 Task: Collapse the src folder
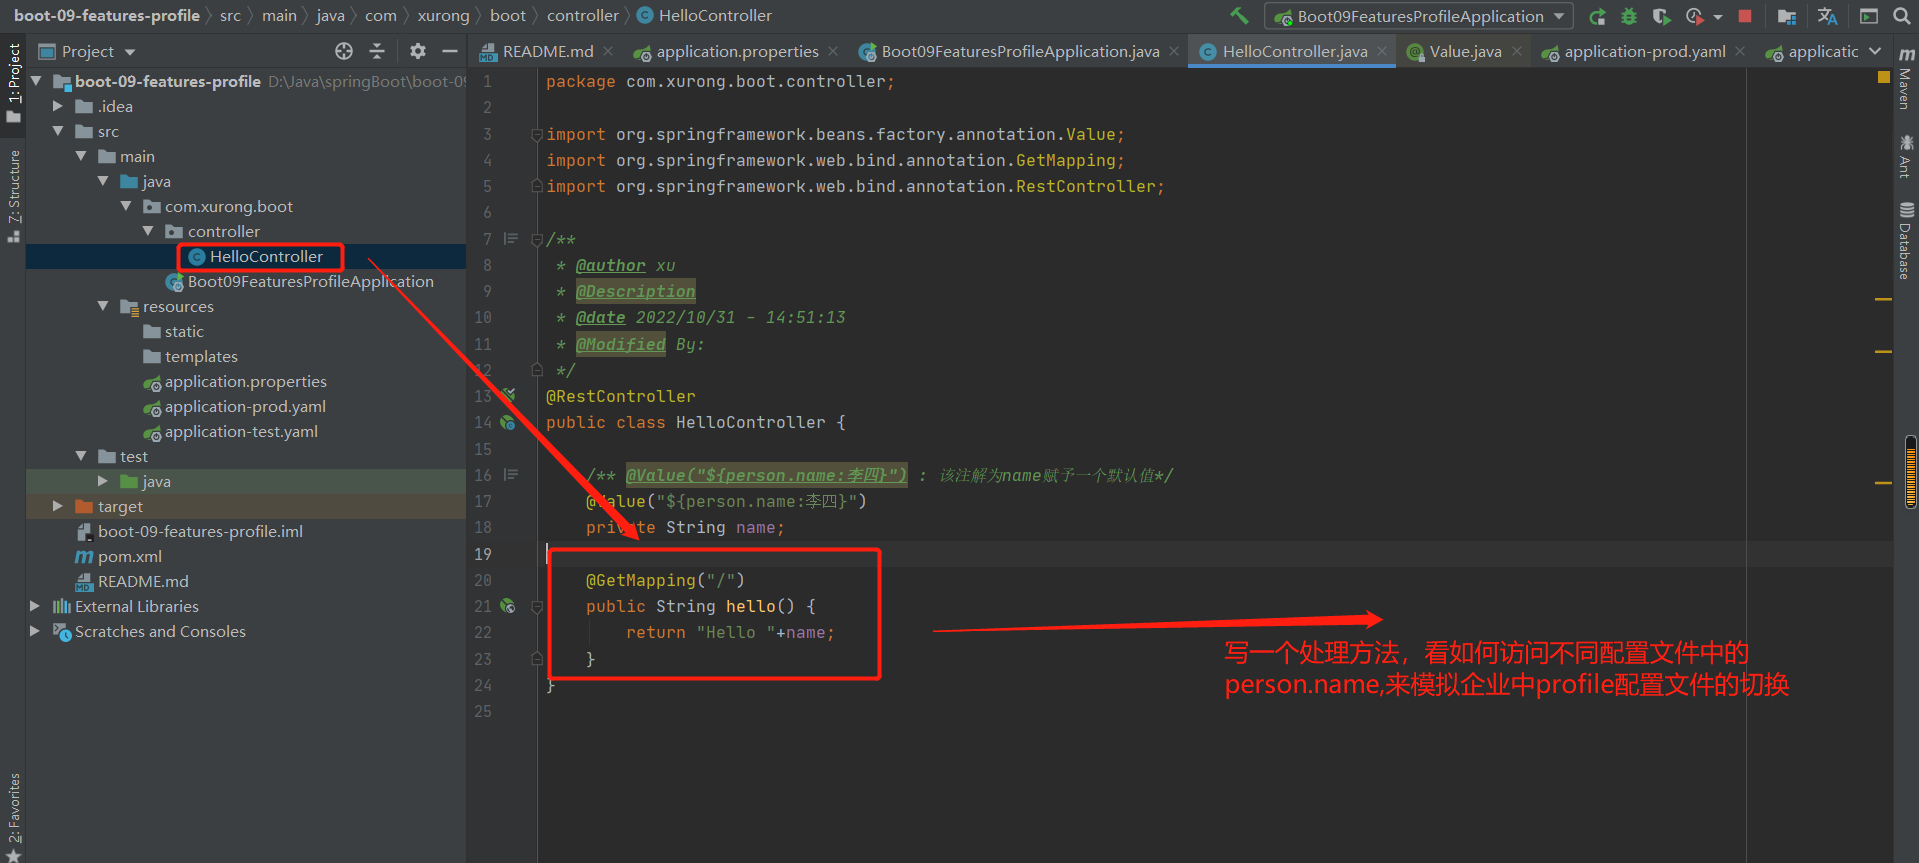tap(58, 131)
